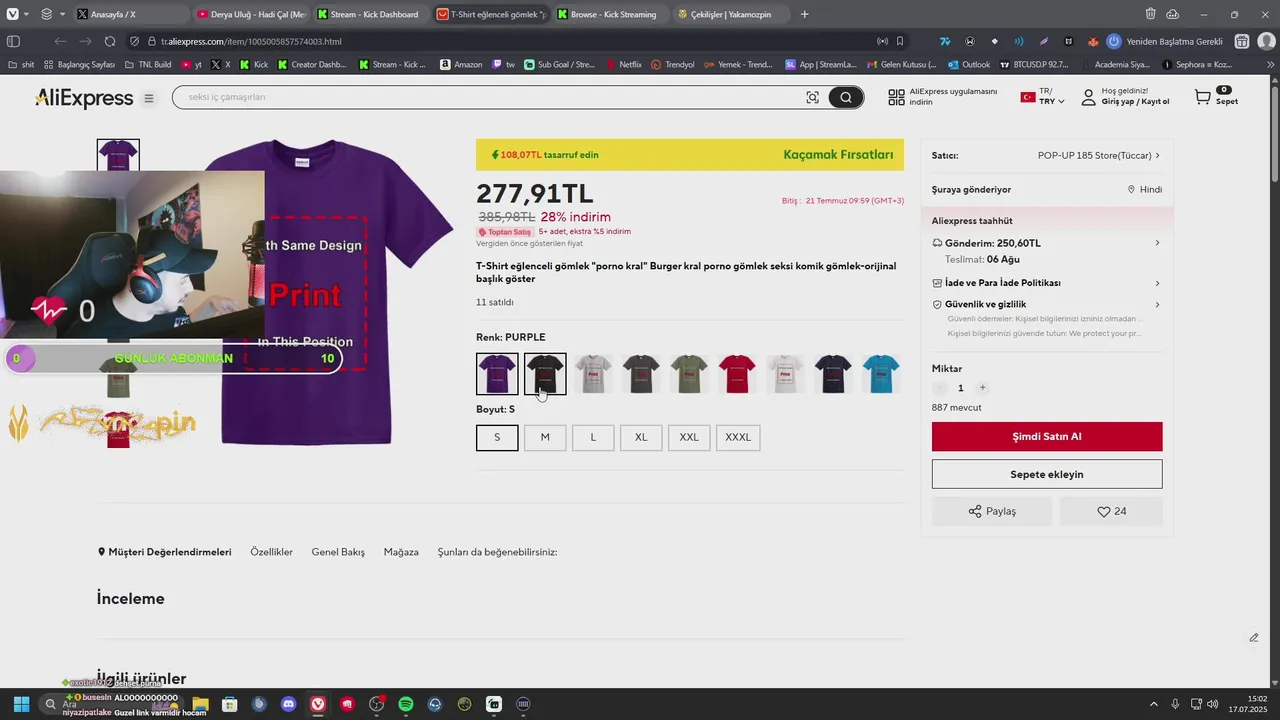Jump to Özellikler section
This screenshot has height=720, width=1280.
[x=272, y=552]
